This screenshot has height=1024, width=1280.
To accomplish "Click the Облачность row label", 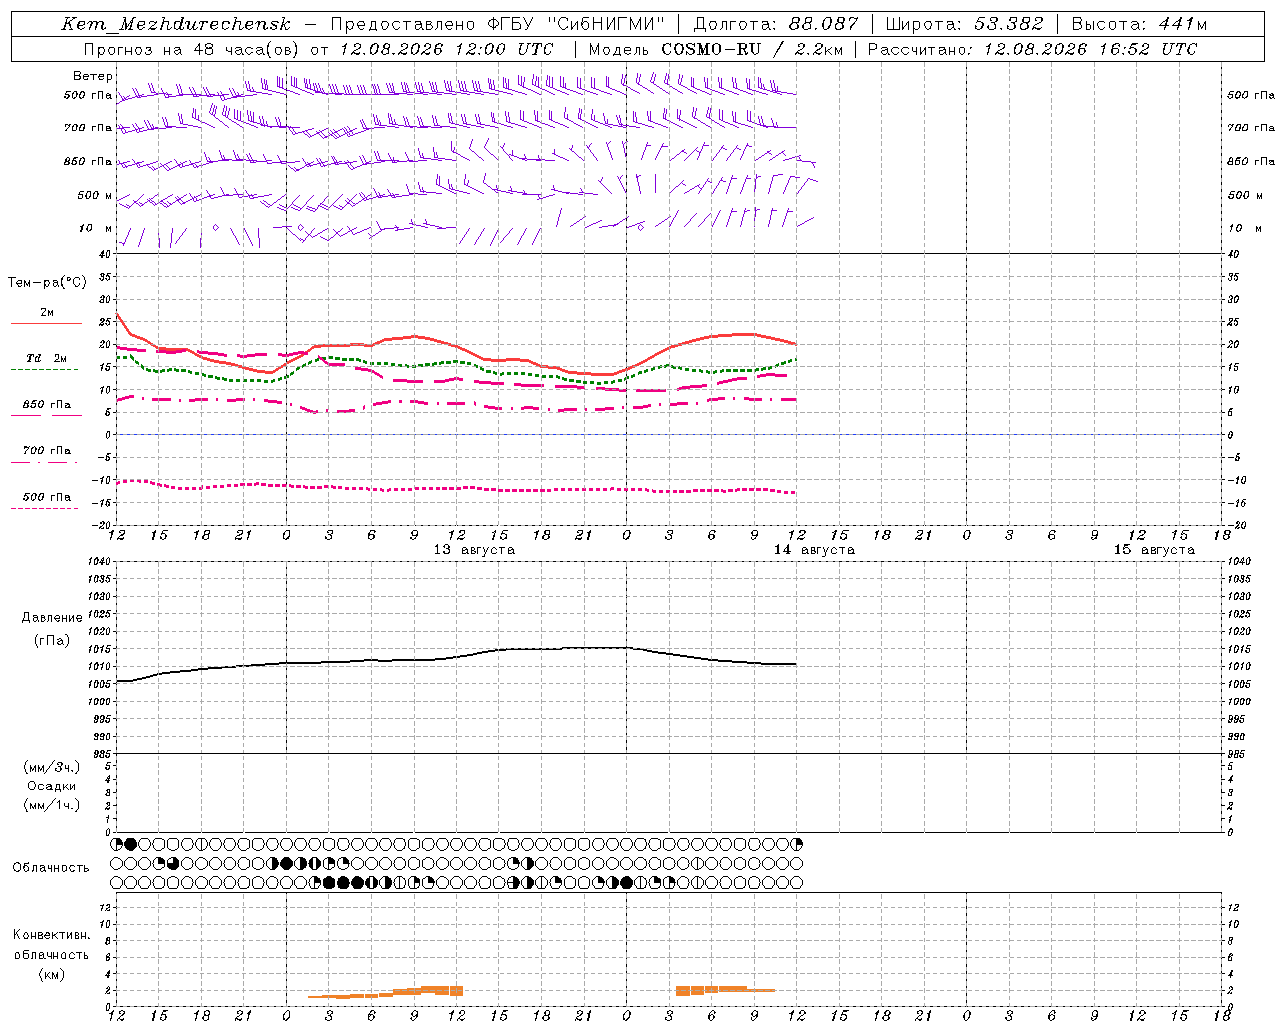I will tap(51, 867).
